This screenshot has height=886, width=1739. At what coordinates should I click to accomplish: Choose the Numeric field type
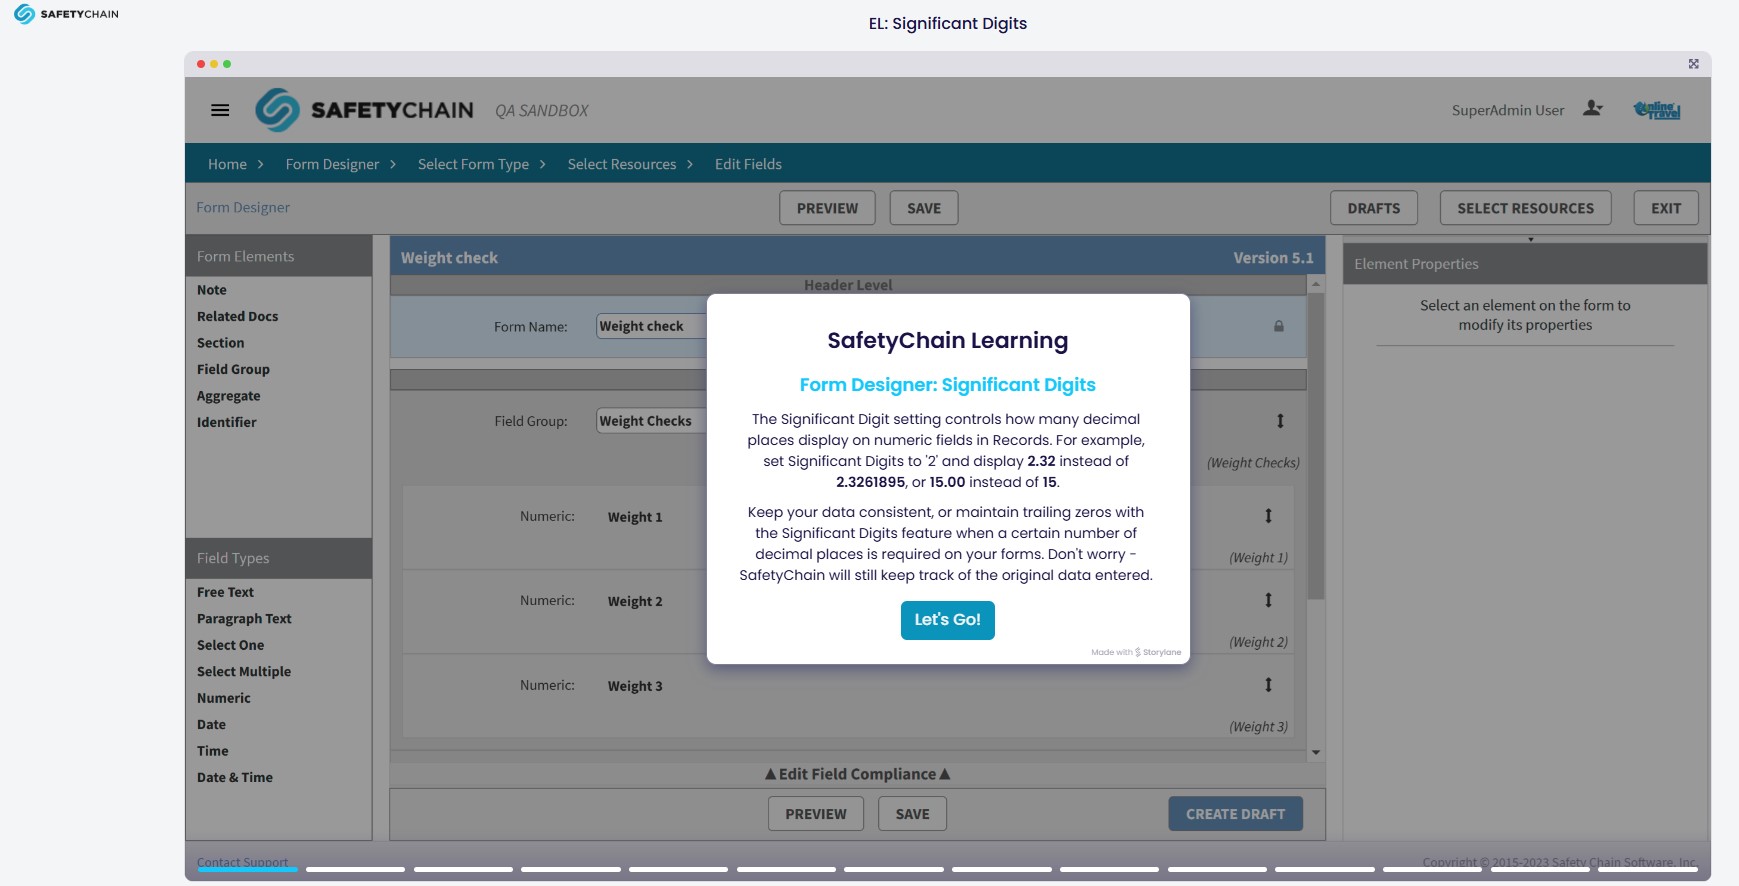224,698
